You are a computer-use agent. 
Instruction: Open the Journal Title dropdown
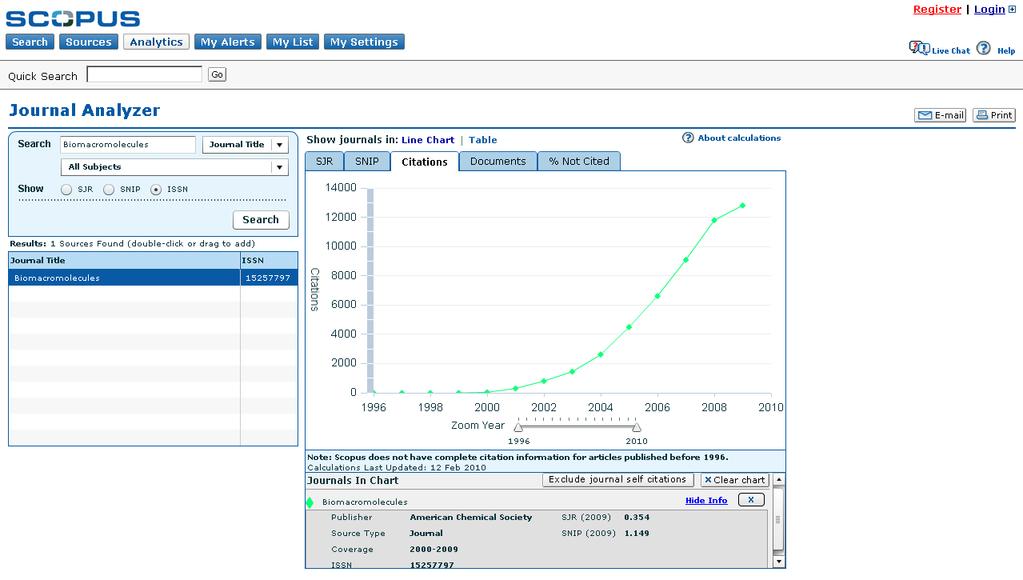click(245, 144)
